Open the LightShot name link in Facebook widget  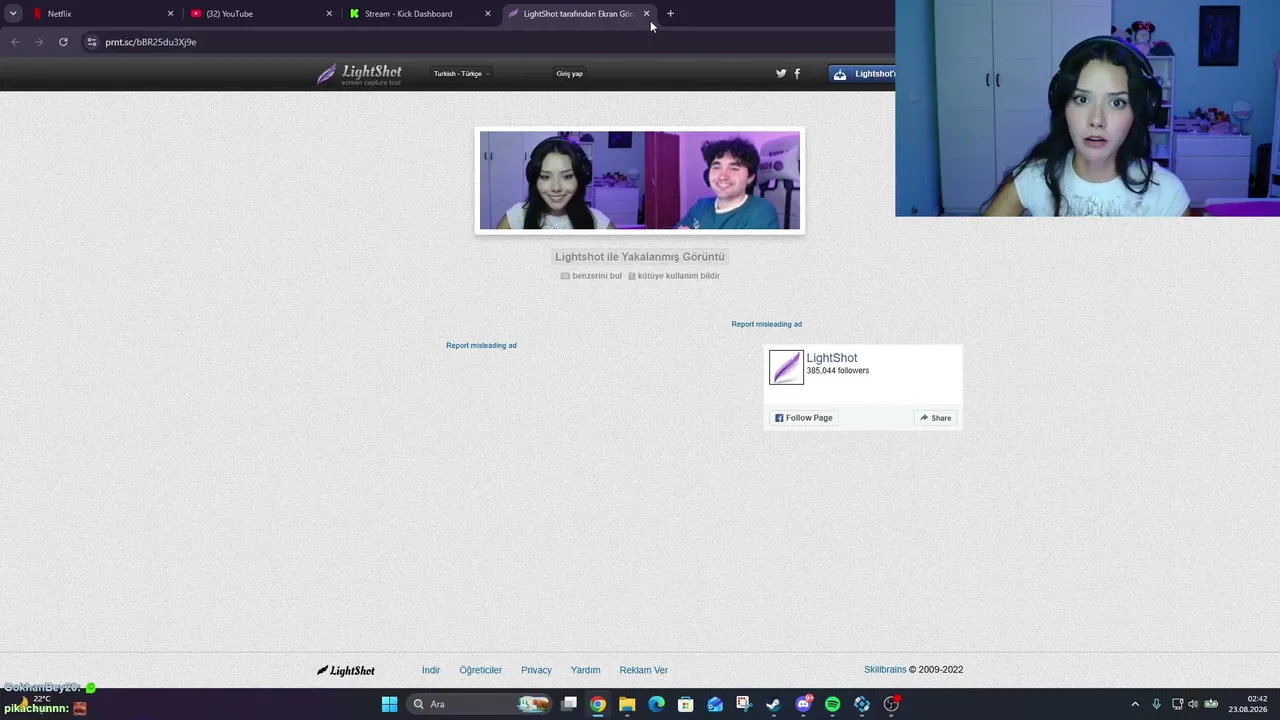pos(832,358)
